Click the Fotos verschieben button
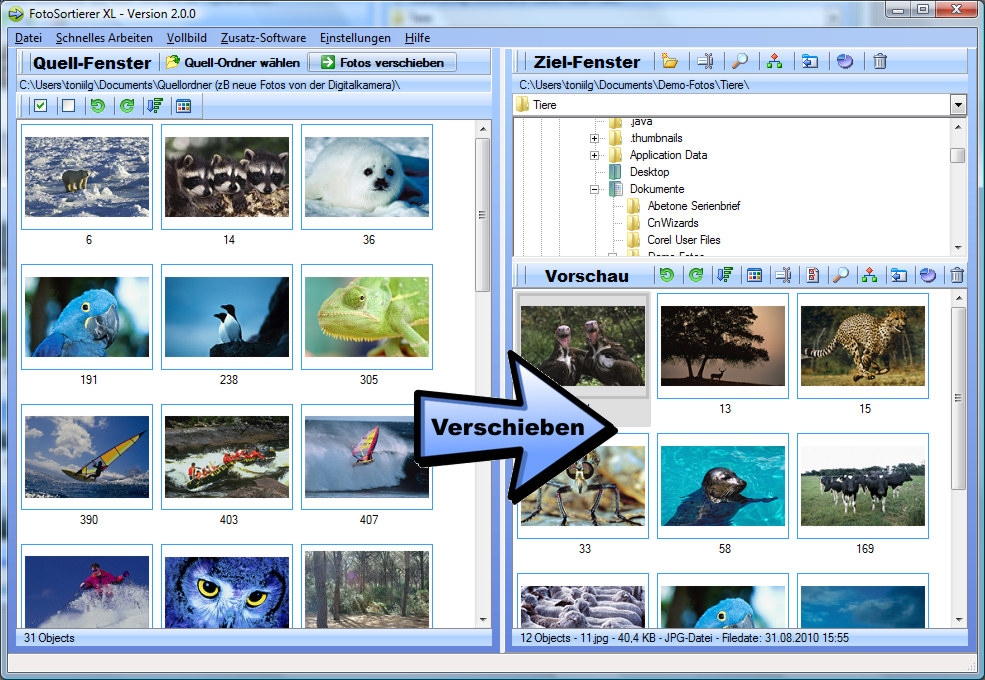The image size is (985, 680). pyautogui.click(x=382, y=62)
